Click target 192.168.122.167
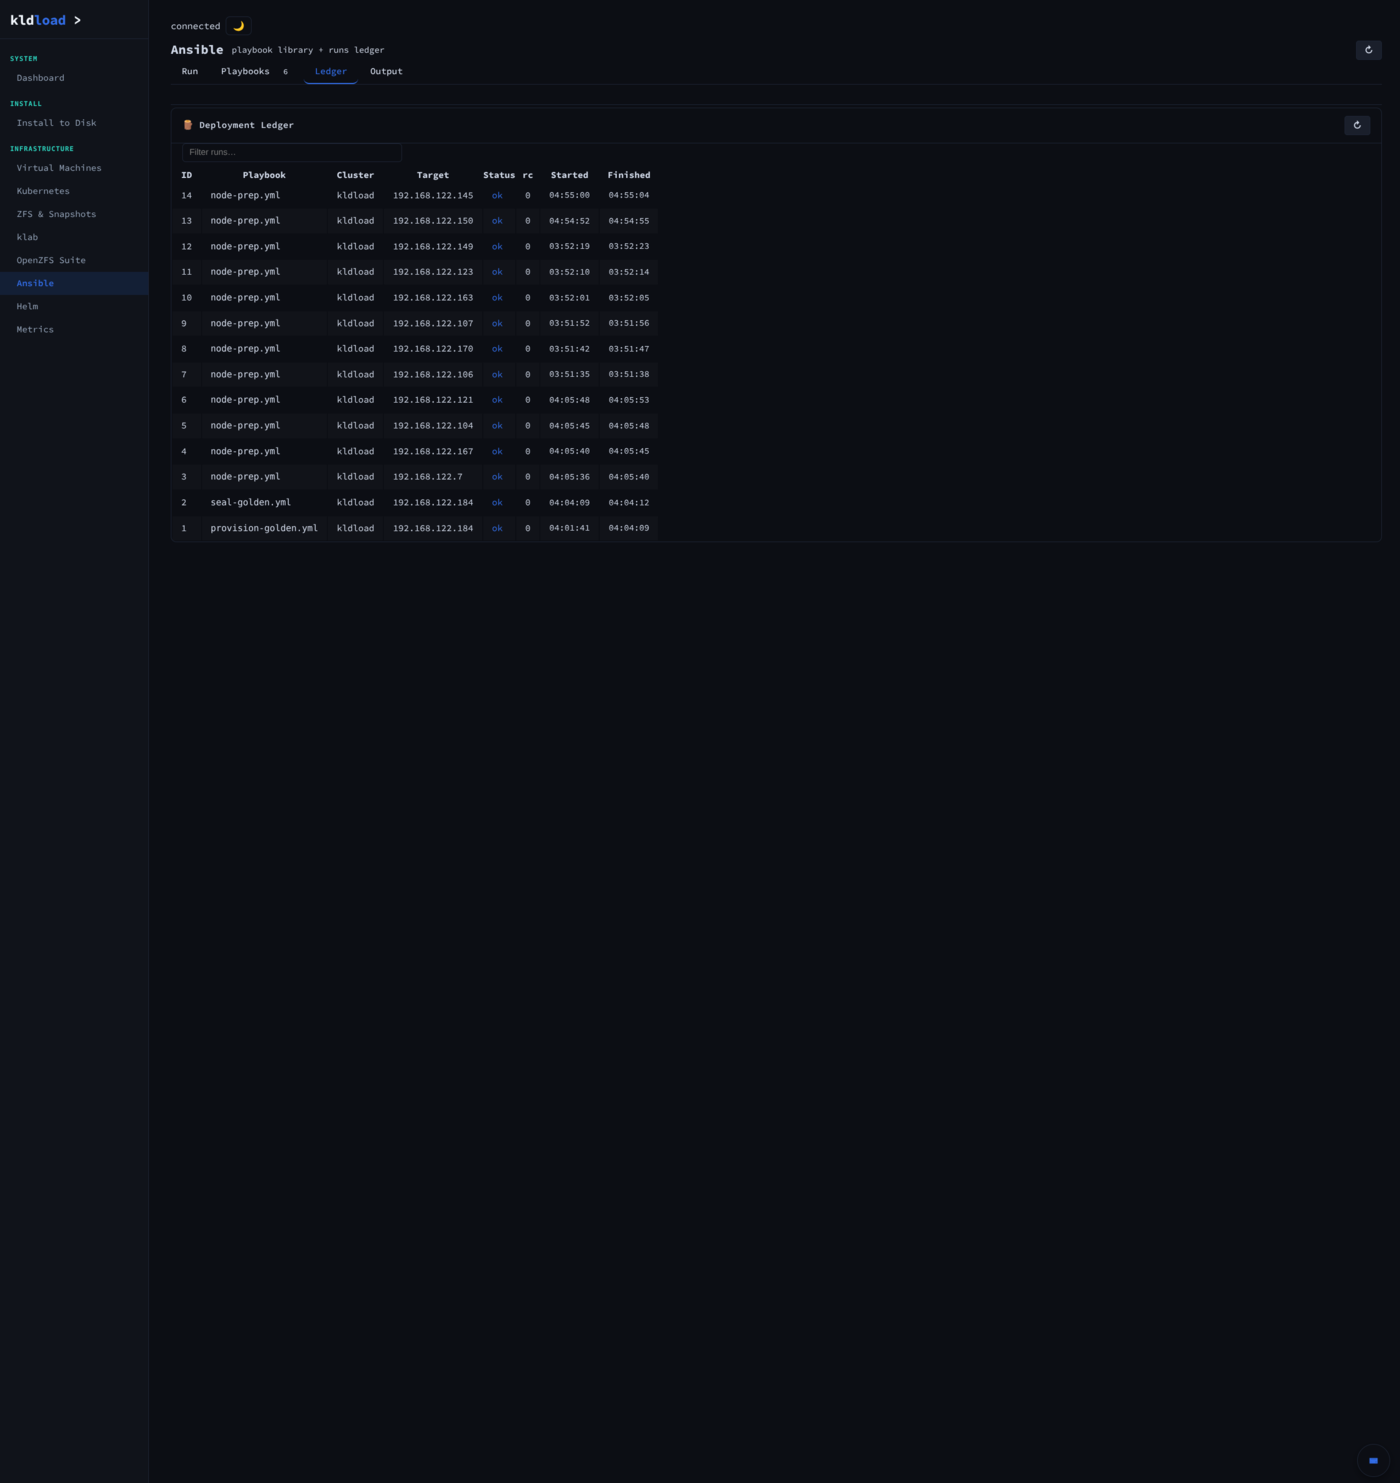 click(433, 451)
